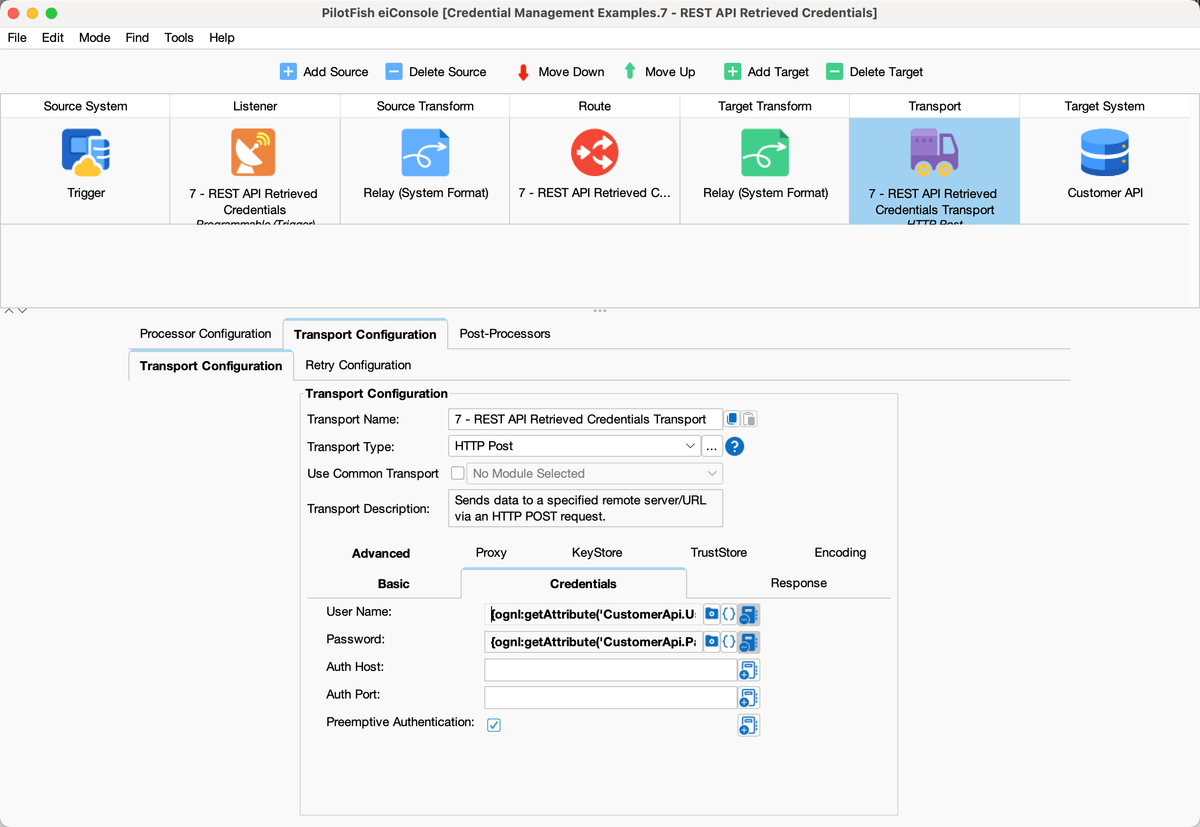Switch to KeyStore settings tab
This screenshot has height=827, width=1200.
pyautogui.click(x=597, y=552)
